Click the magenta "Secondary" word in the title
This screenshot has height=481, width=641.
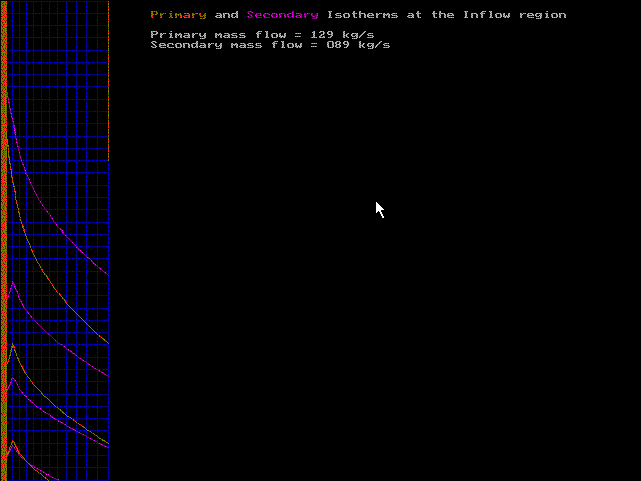(283, 15)
